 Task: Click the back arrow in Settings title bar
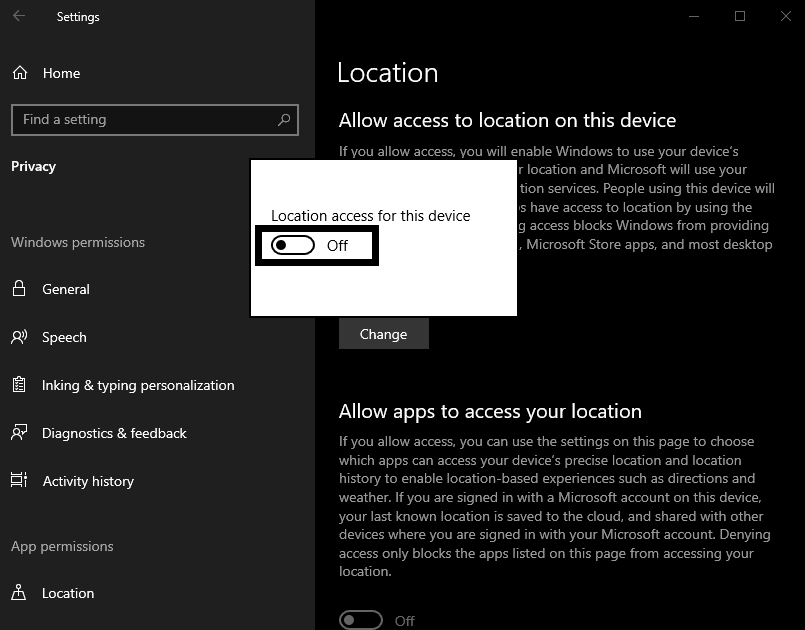[20, 16]
